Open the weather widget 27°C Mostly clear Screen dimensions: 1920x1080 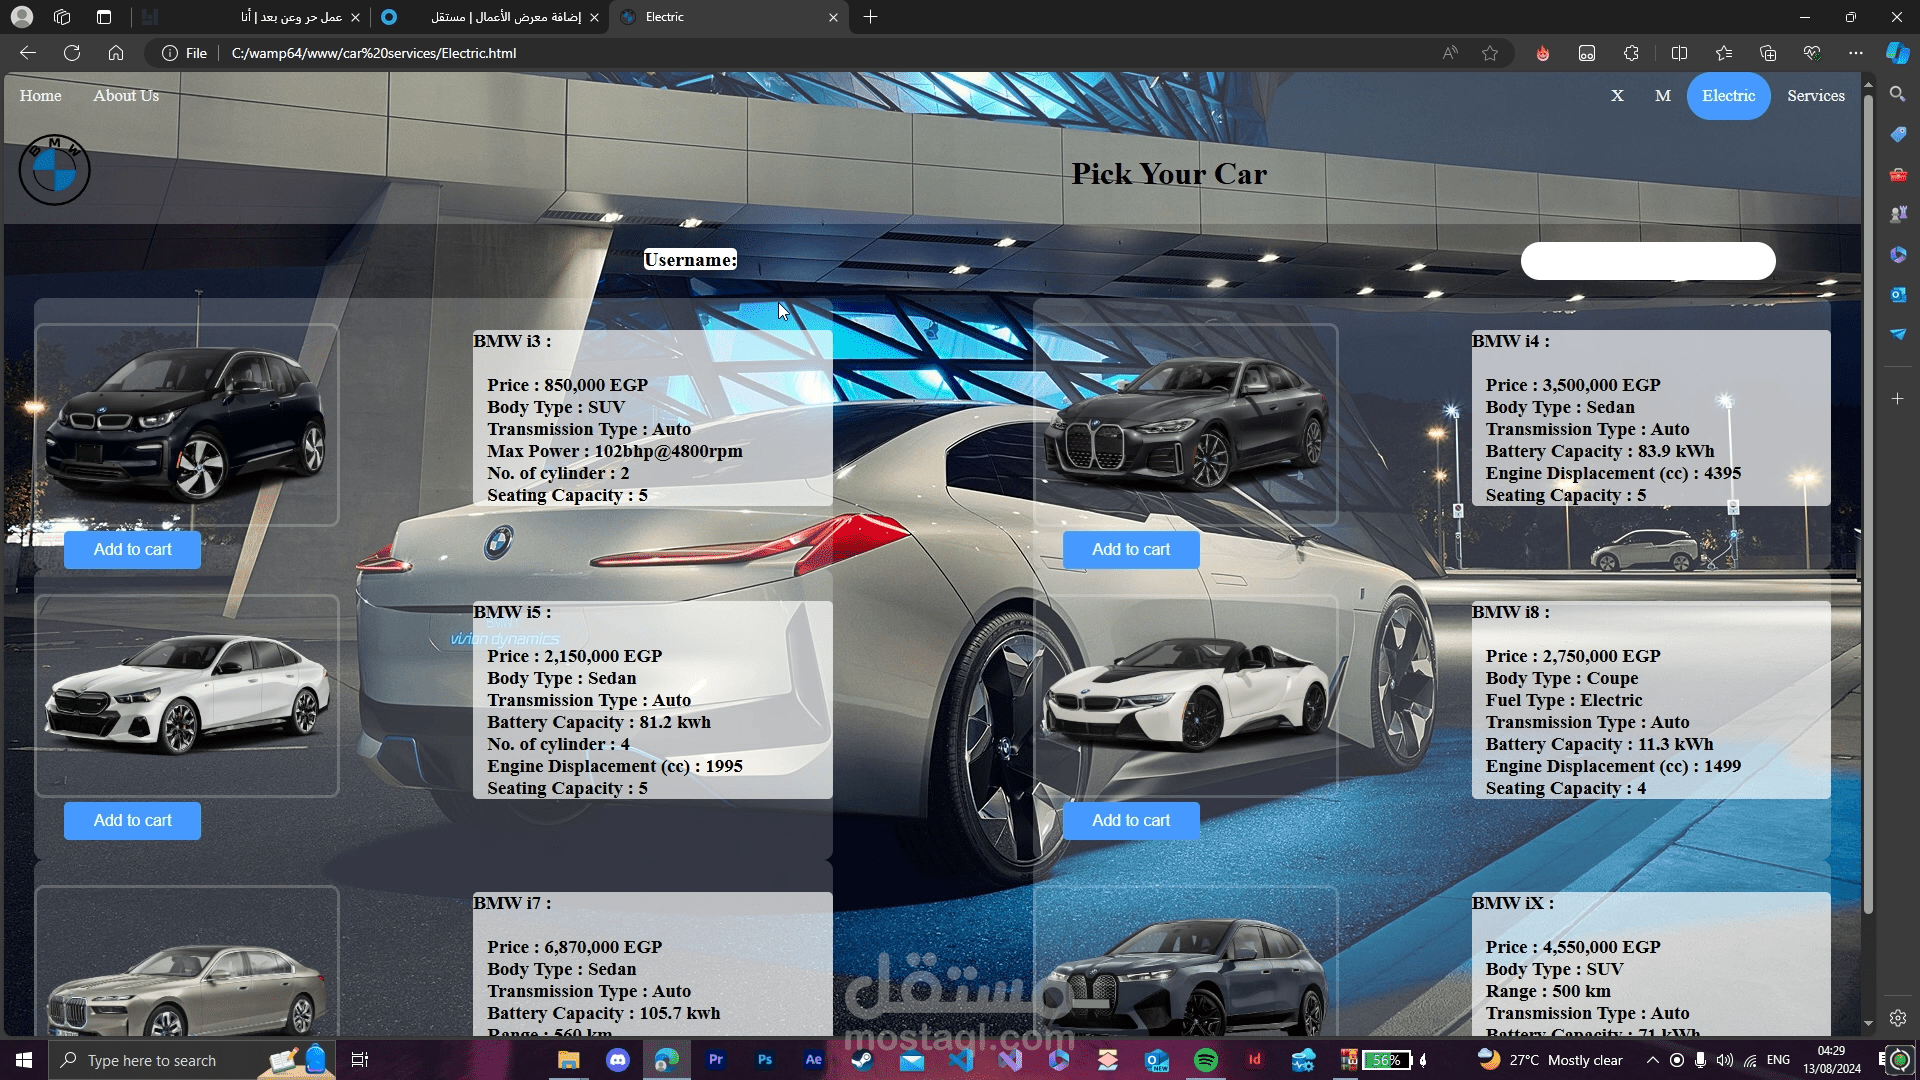click(x=1550, y=1060)
